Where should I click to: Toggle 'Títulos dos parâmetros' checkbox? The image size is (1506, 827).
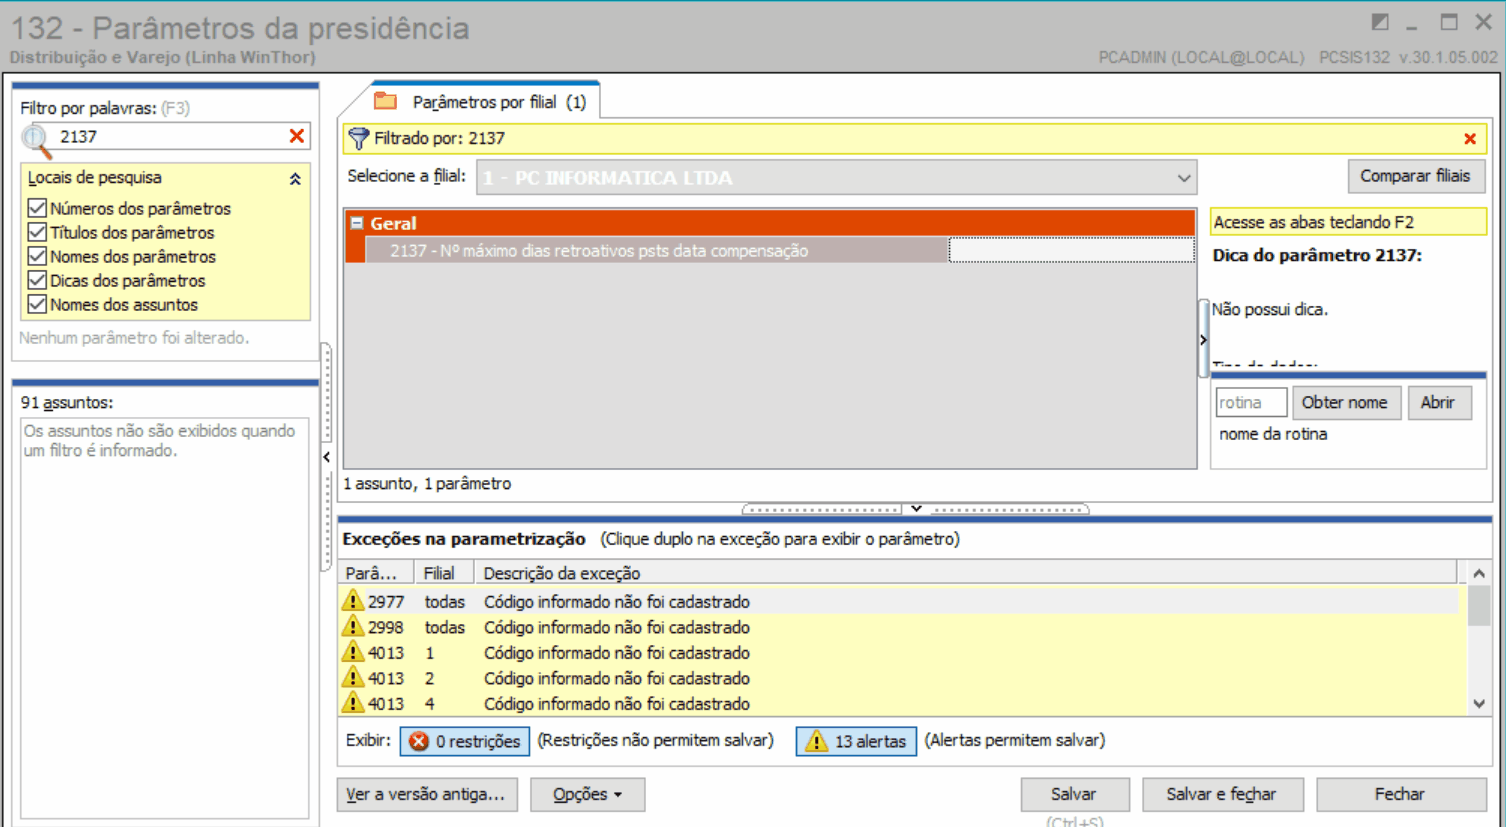click(37, 232)
